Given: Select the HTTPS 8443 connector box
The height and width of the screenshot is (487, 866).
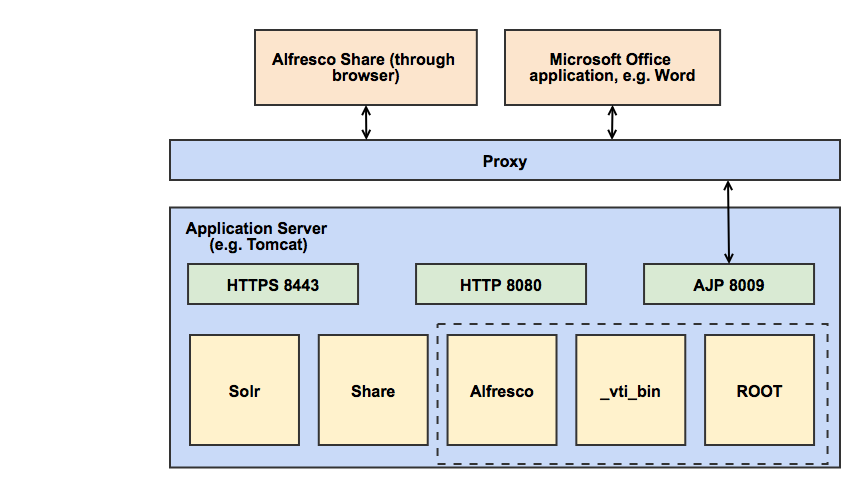Looking at the screenshot, I should click(273, 285).
